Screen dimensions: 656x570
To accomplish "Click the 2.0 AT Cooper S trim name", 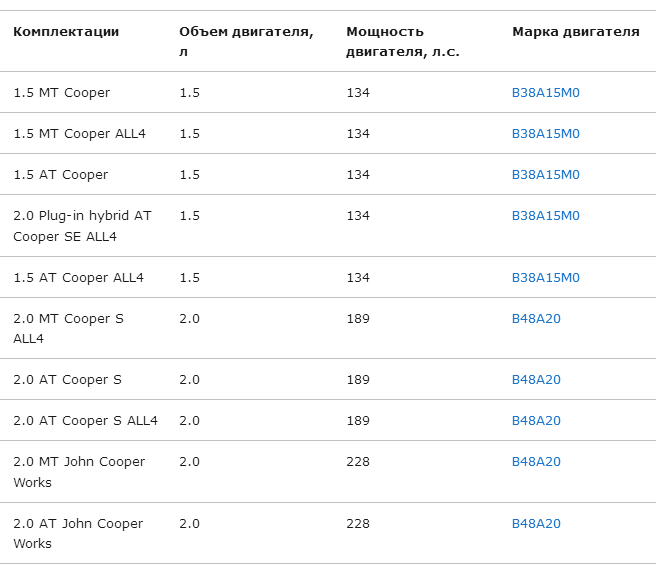I will coord(67,380).
